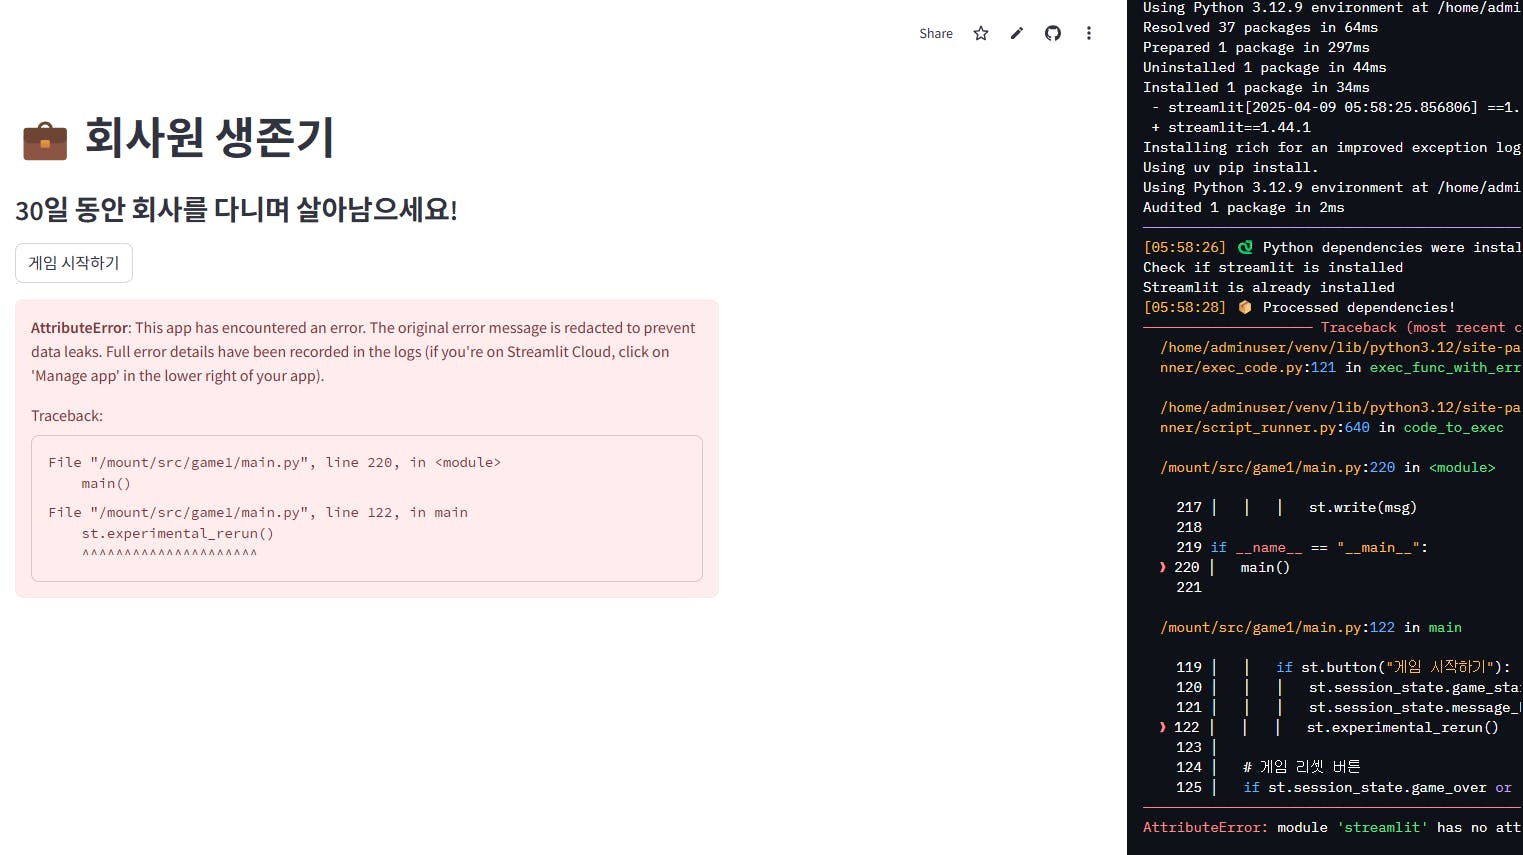Viewport: 1523px width, 855px height.
Task: Select the main() call in the traceback box
Action: click(x=106, y=483)
